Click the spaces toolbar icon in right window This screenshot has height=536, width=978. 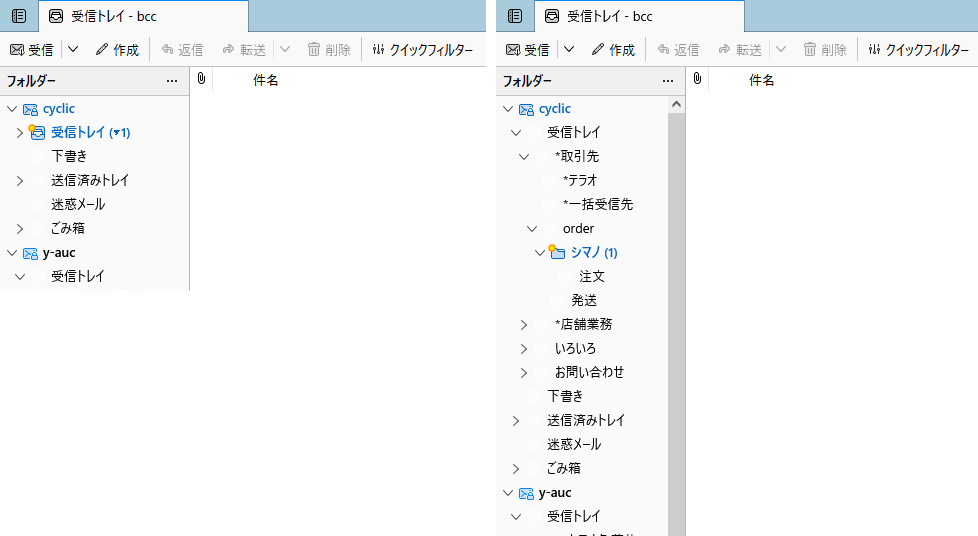point(515,16)
